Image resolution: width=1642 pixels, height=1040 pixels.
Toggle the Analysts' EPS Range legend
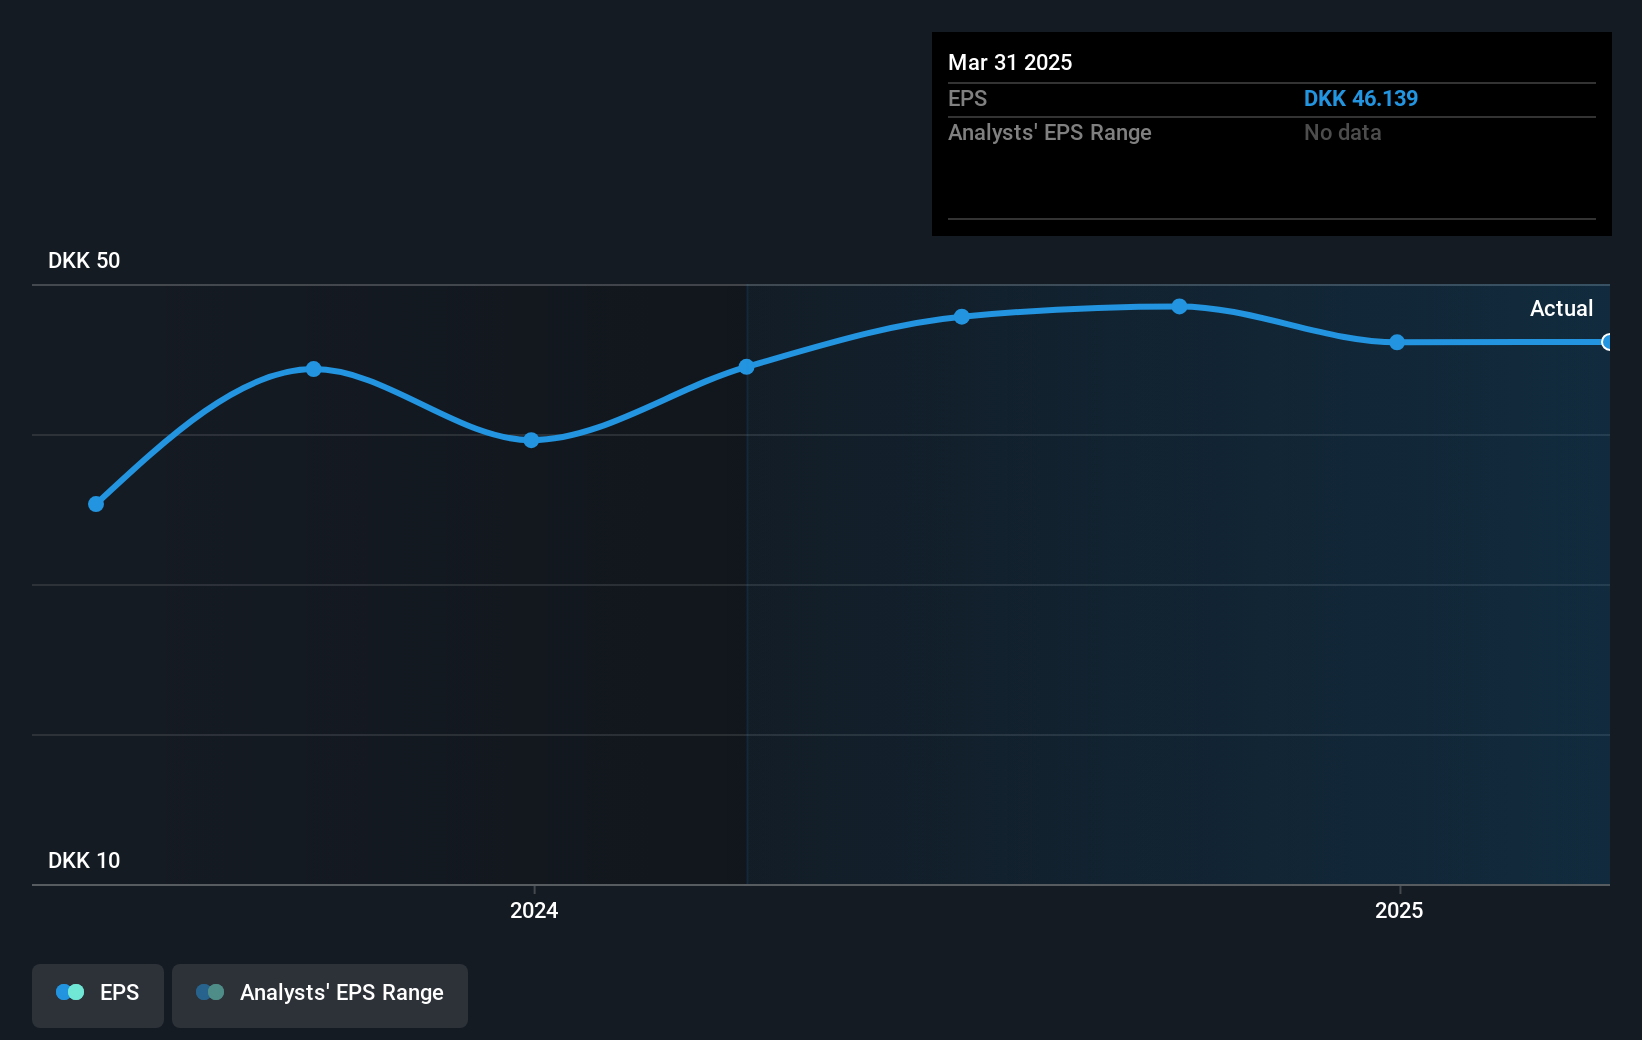point(320,995)
